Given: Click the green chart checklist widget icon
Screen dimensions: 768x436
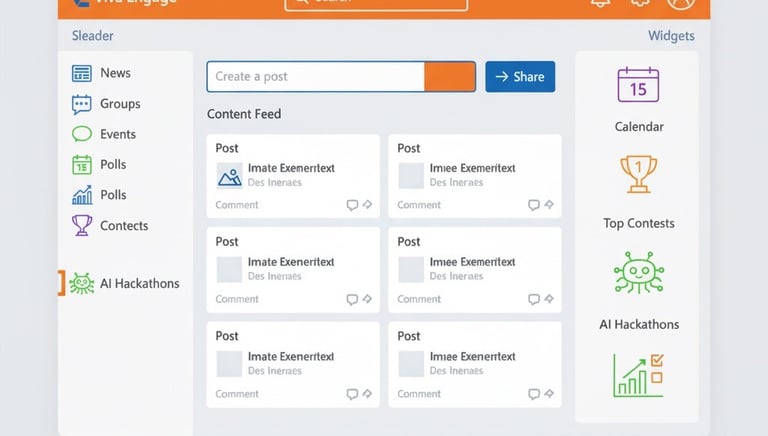Looking at the screenshot, I should point(638,375).
